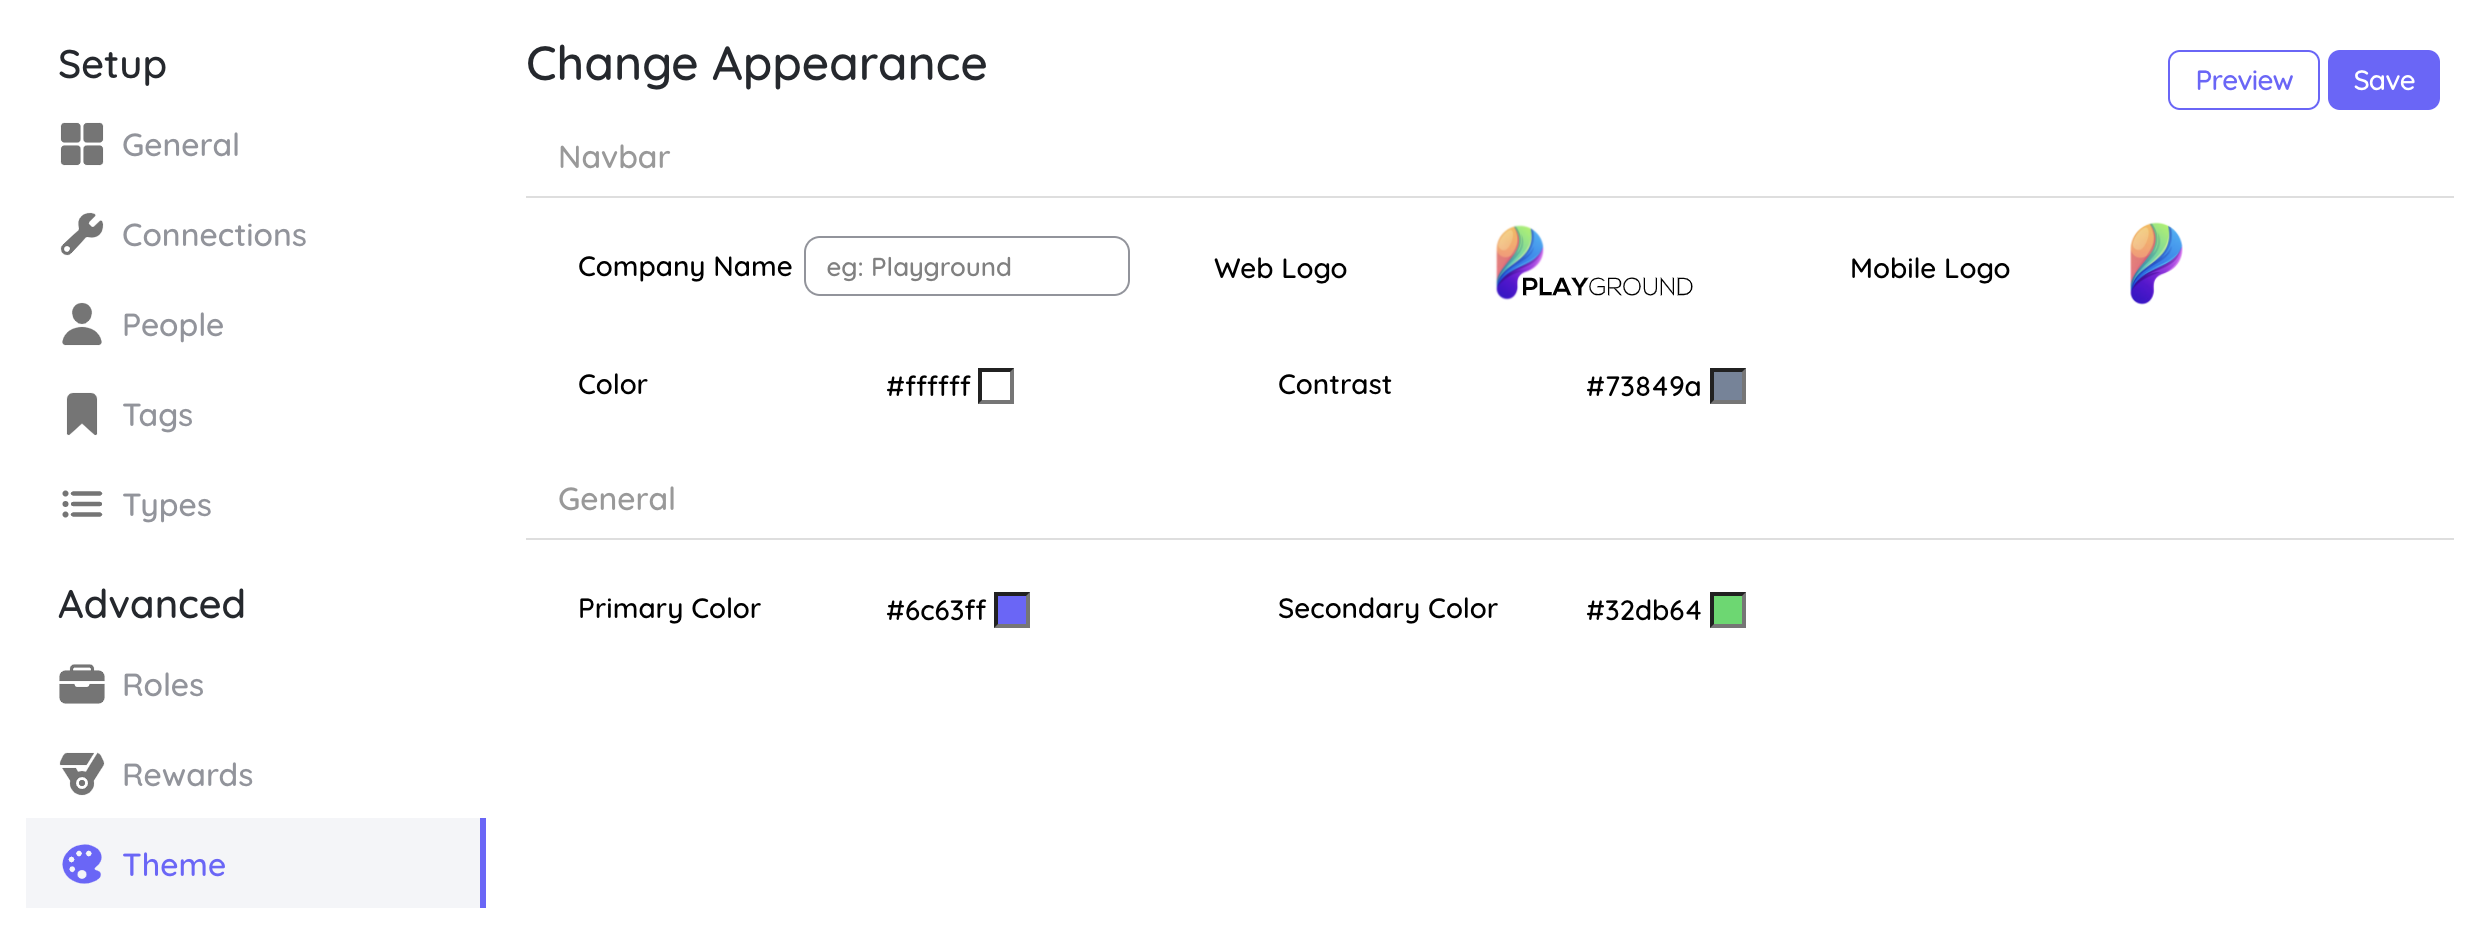Click the Rewards medal icon

click(81, 774)
